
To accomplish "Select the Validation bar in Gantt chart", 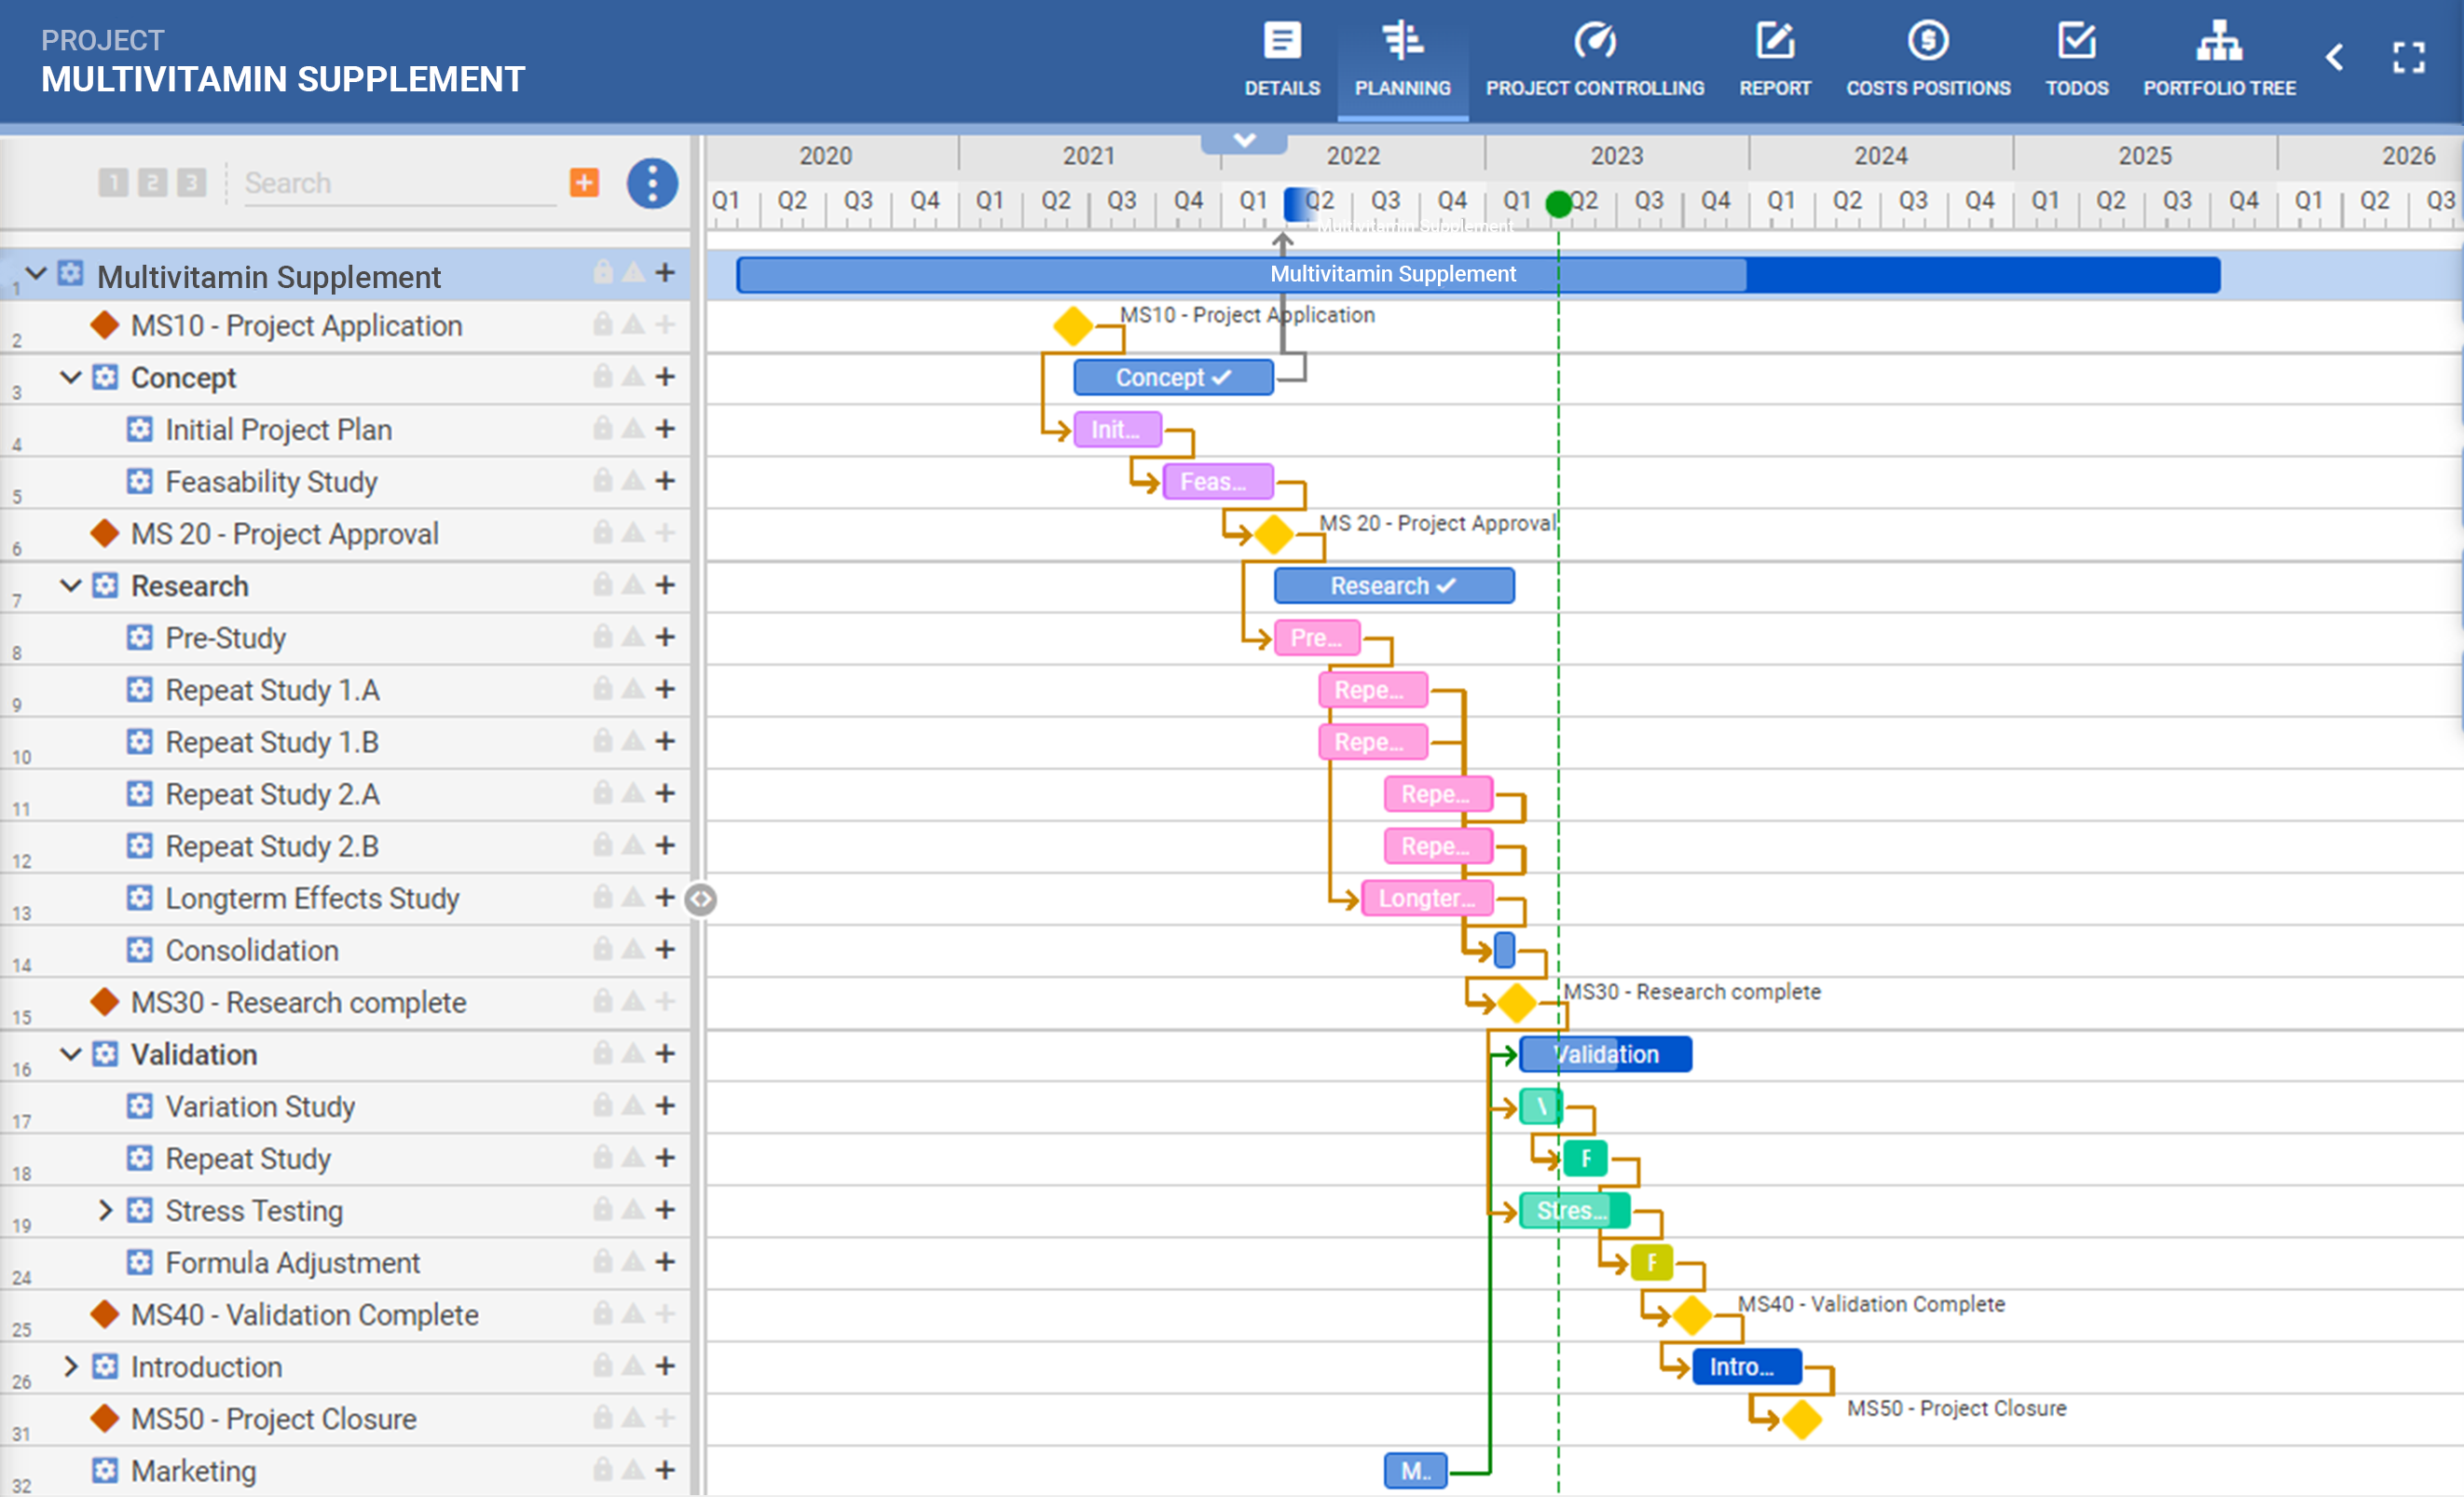I will (1605, 1054).
